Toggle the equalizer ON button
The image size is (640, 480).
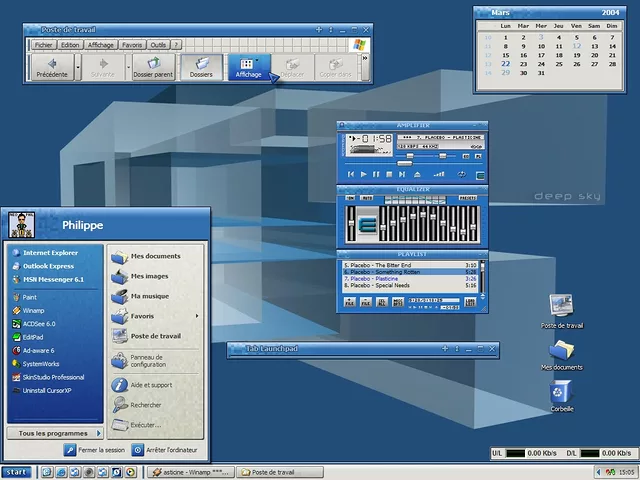tap(350, 198)
